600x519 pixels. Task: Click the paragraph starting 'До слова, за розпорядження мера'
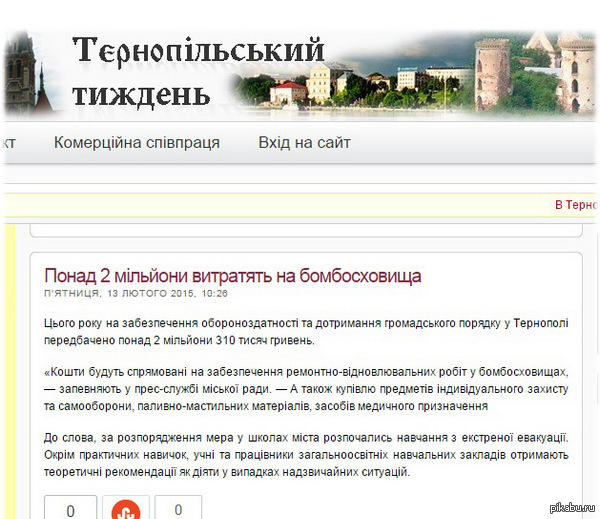[x=306, y=455]
